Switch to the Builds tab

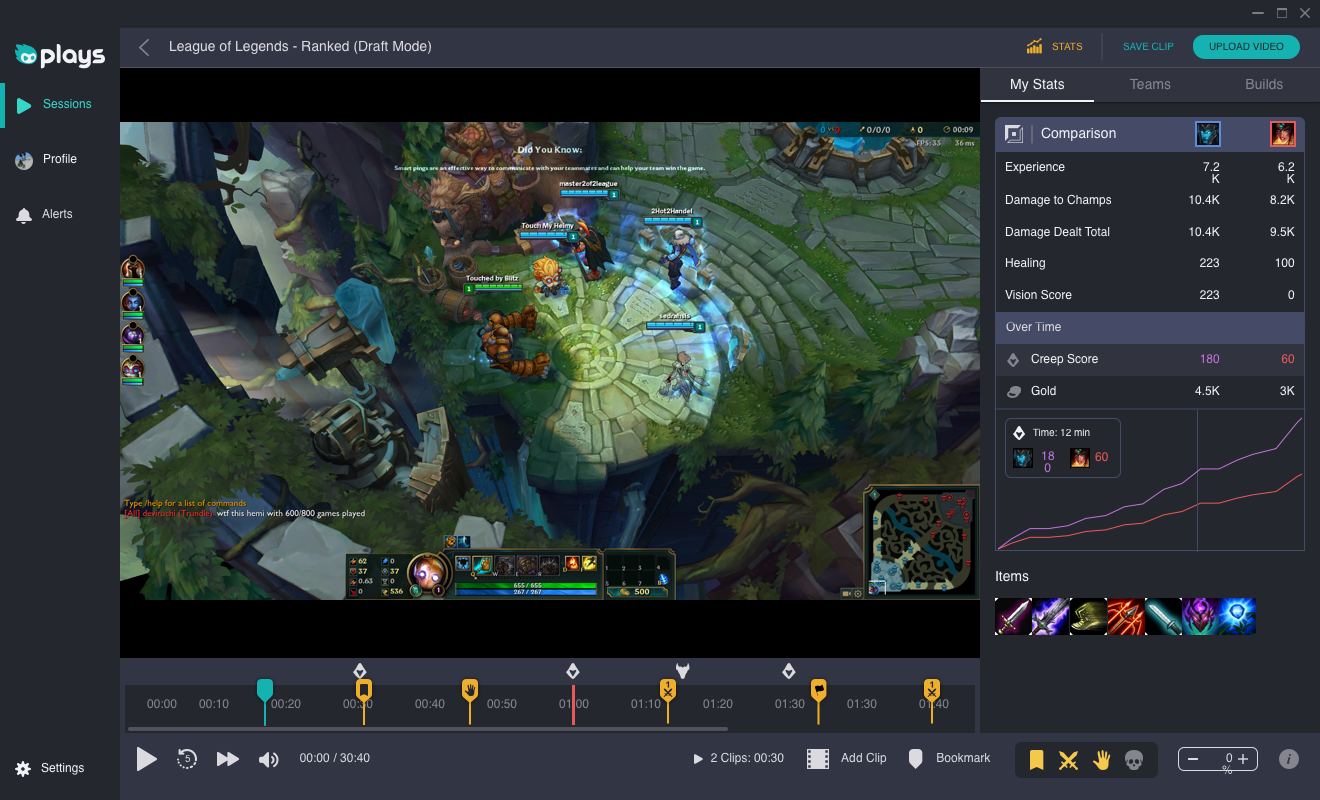click(1264, 84)
